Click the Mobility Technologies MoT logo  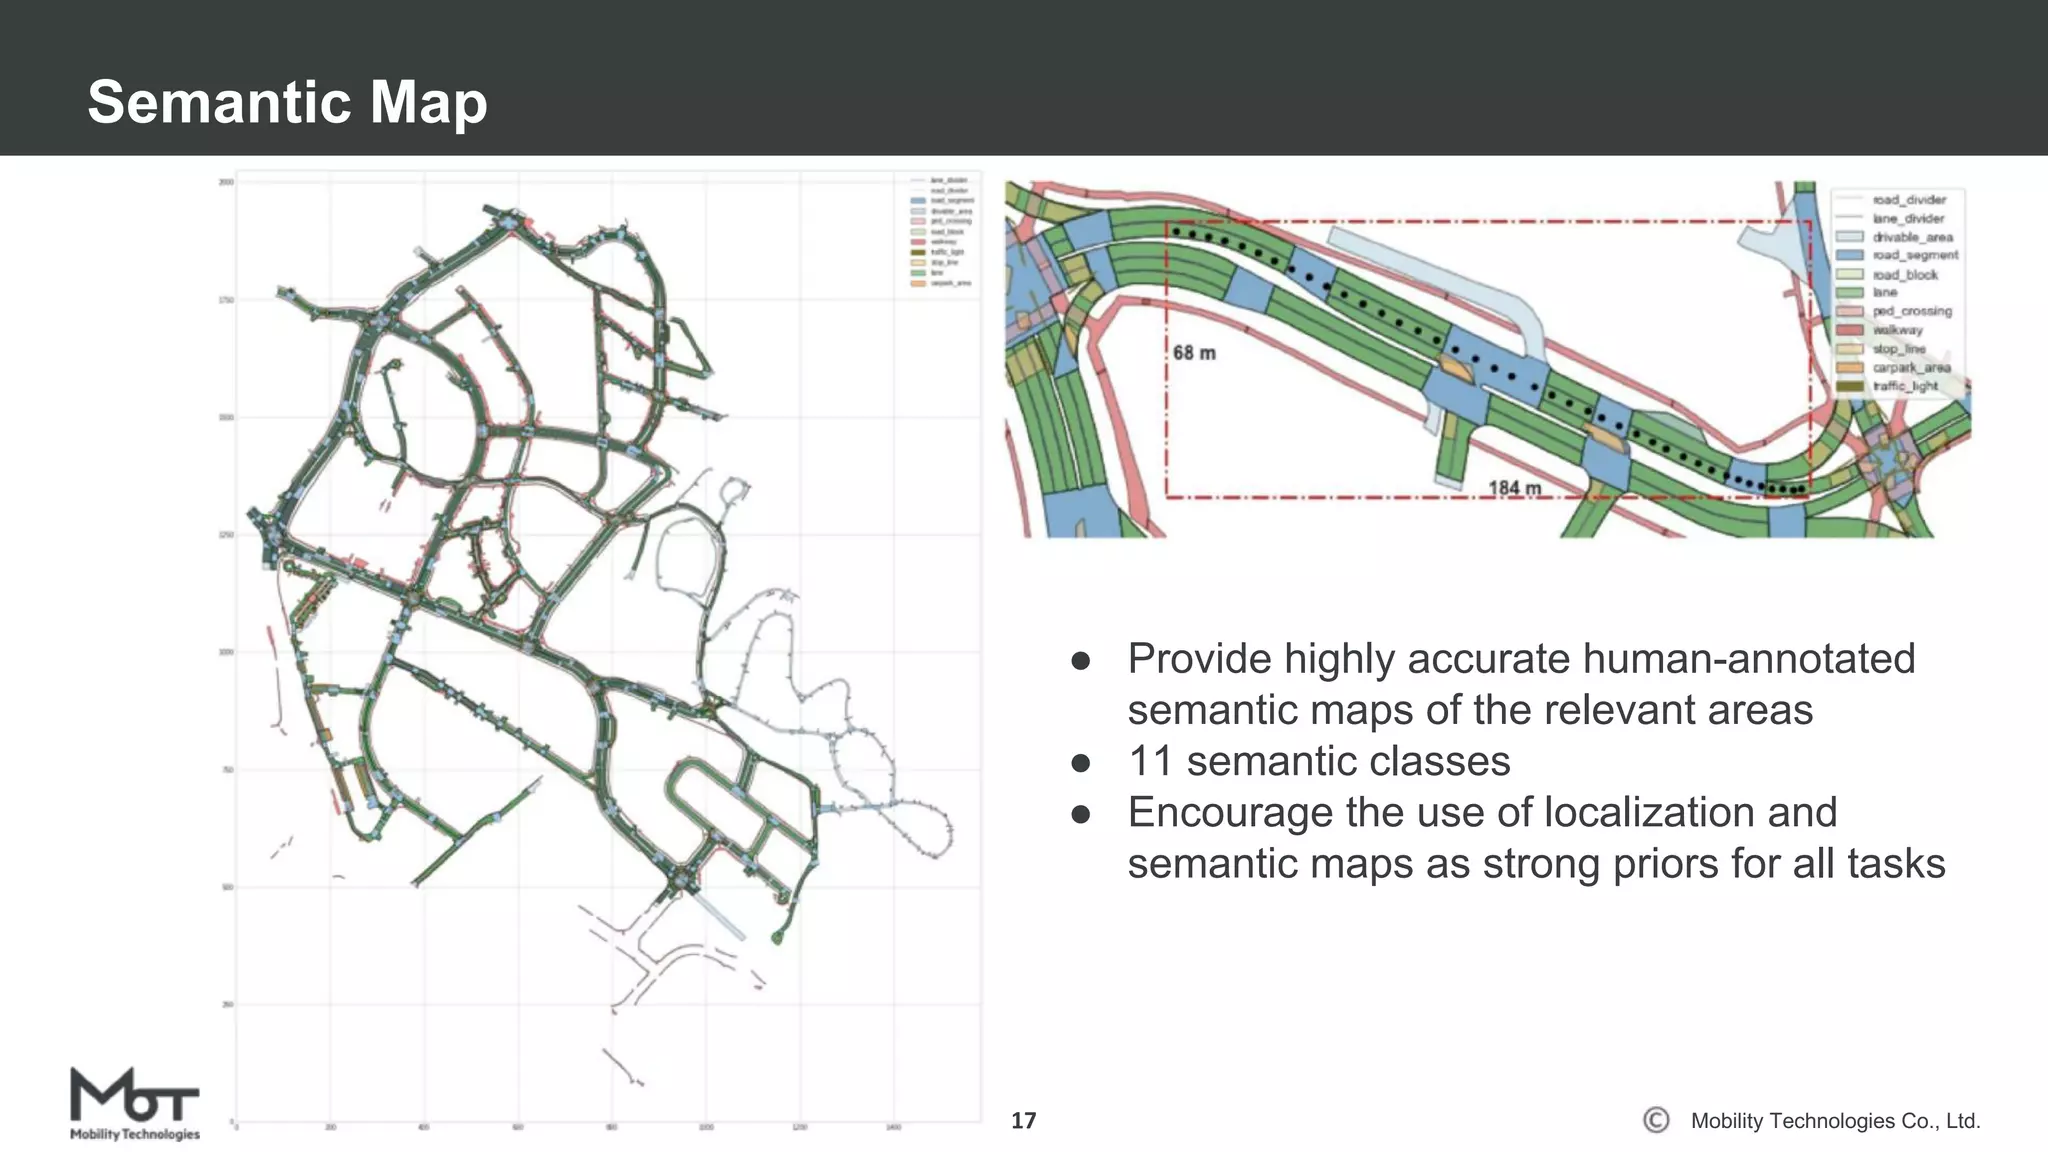tap(135, 1104)
